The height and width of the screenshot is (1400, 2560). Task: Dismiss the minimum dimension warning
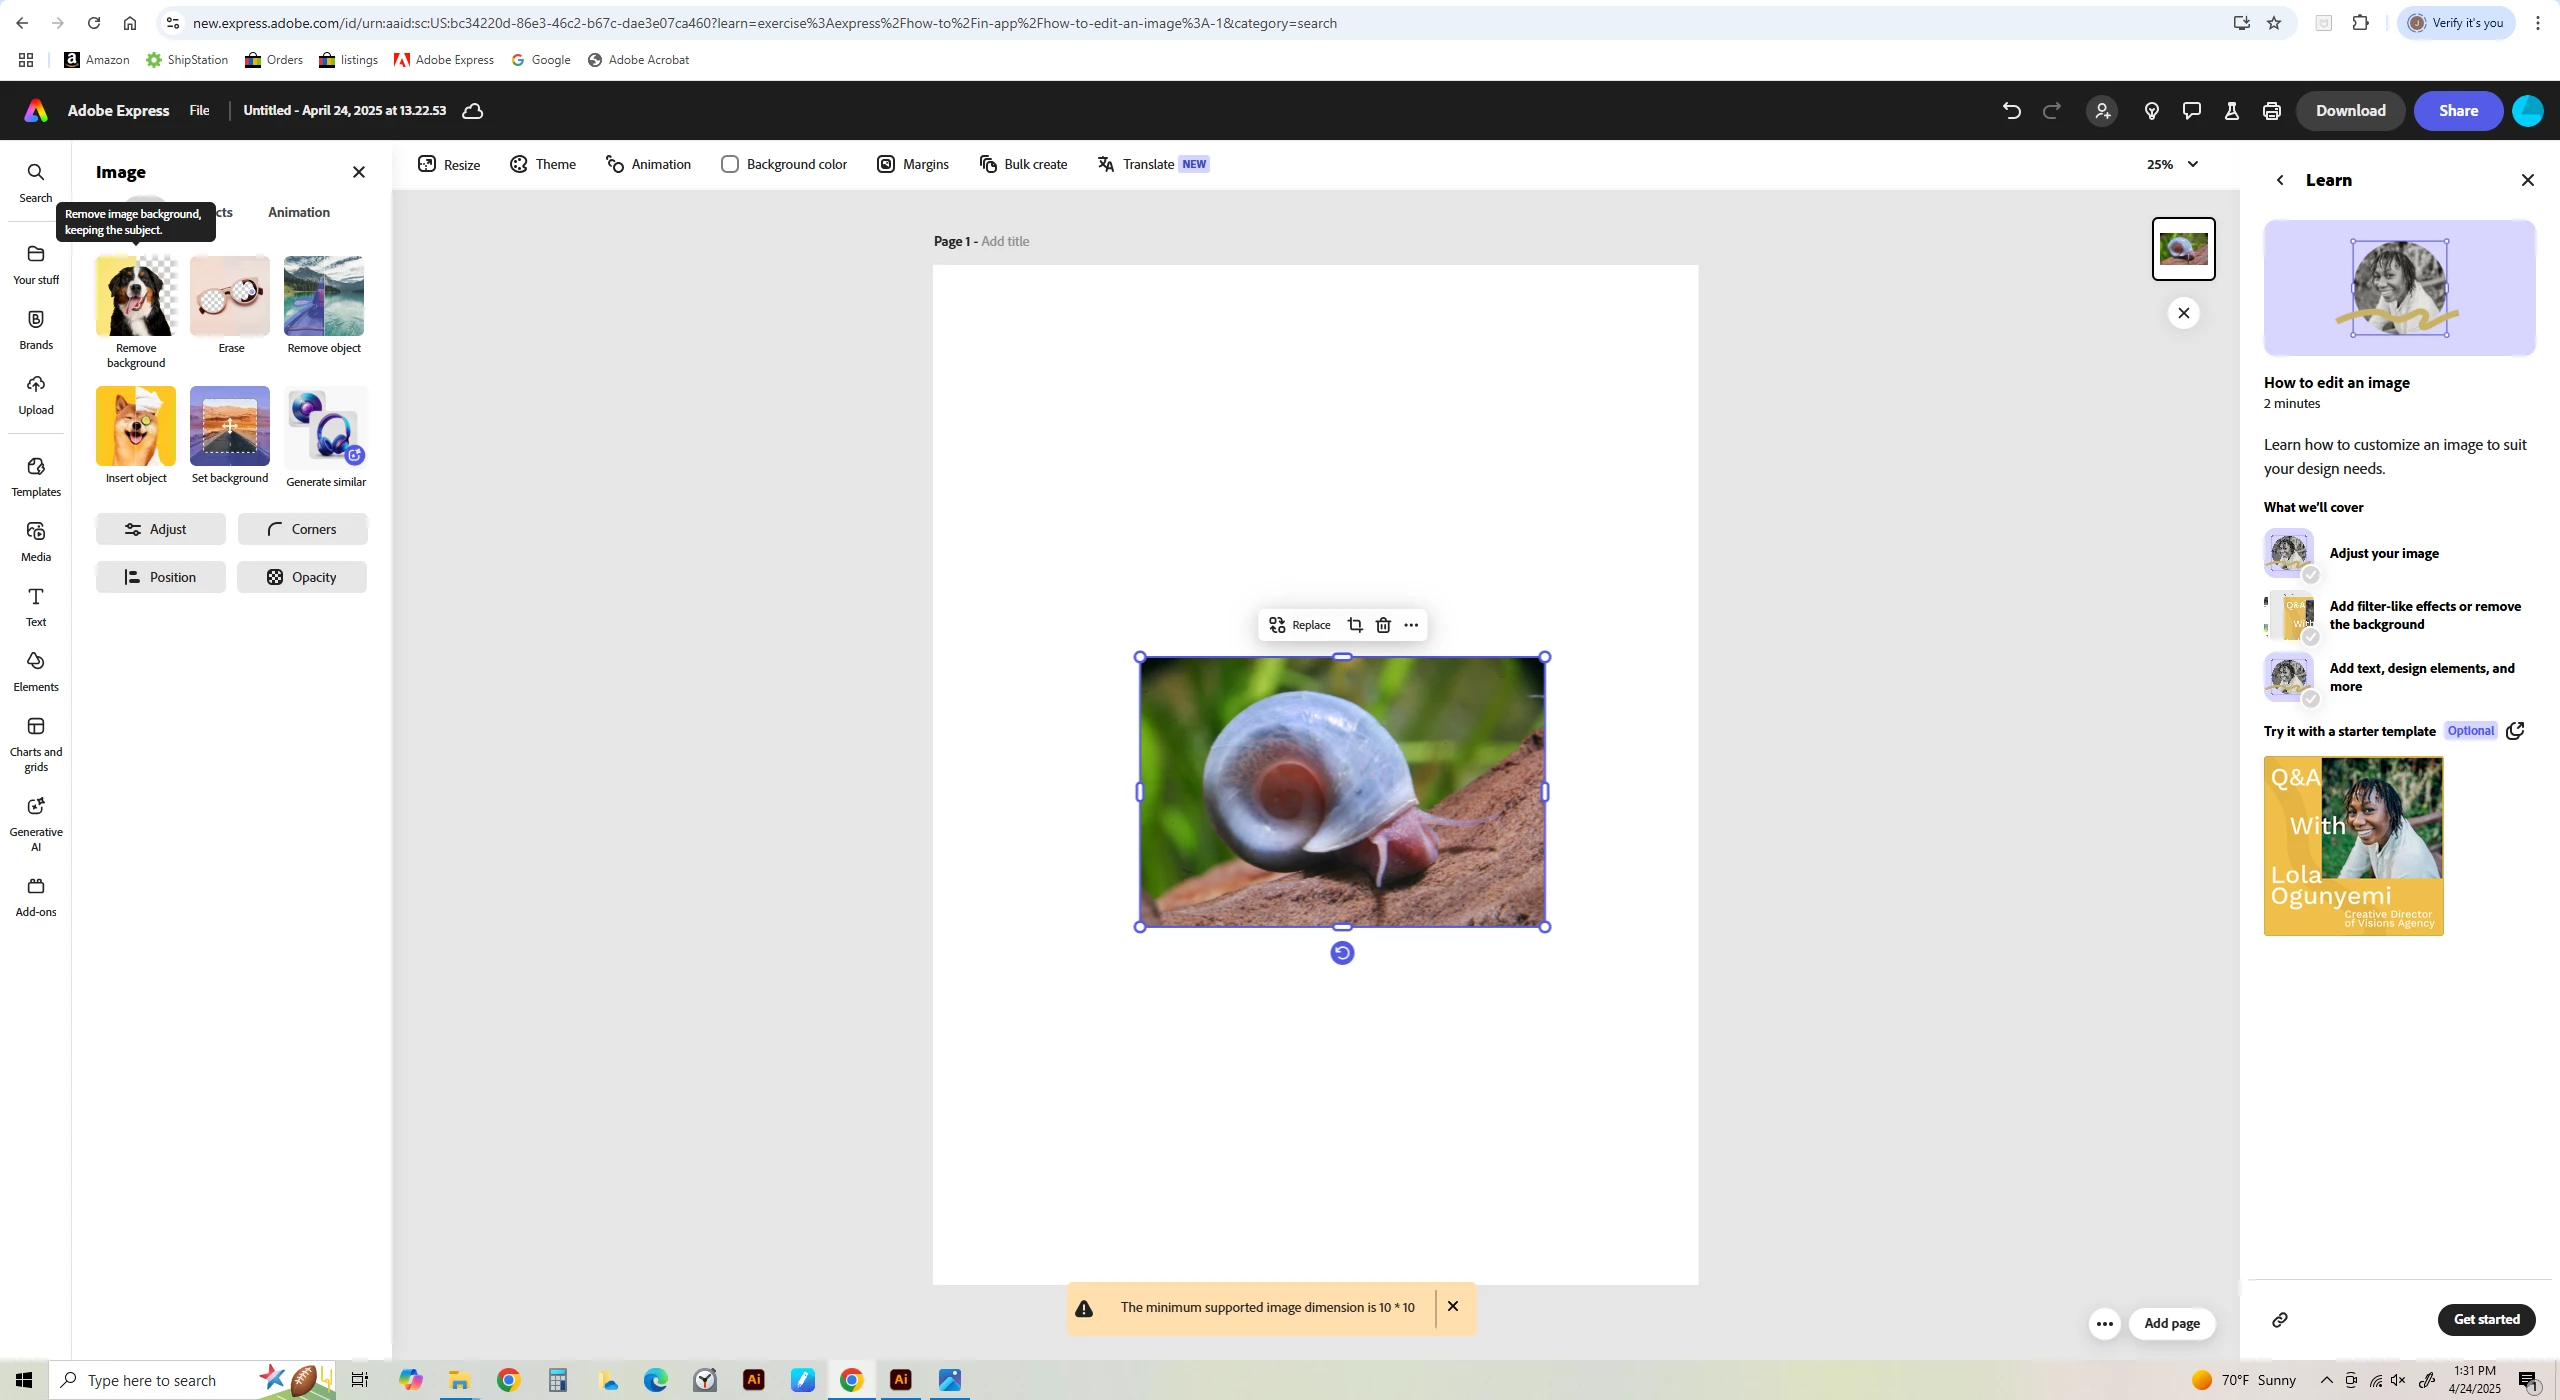(x=1453, y=1307)
